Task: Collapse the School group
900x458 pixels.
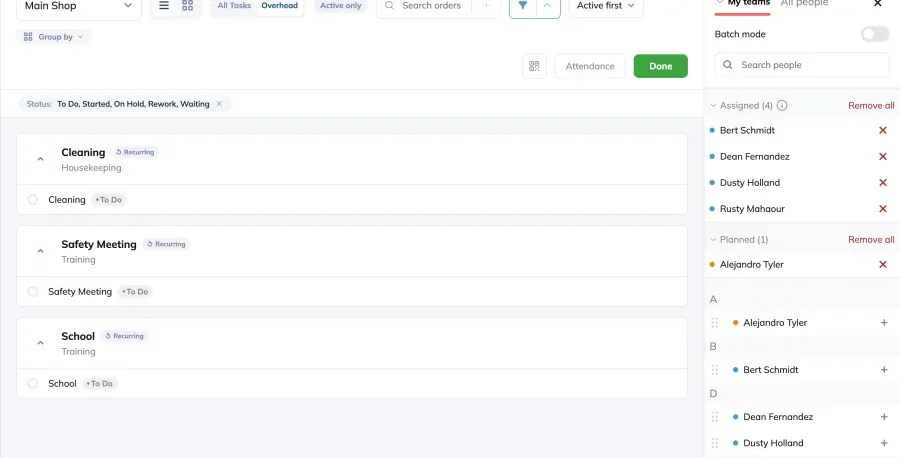Action: 40,343
